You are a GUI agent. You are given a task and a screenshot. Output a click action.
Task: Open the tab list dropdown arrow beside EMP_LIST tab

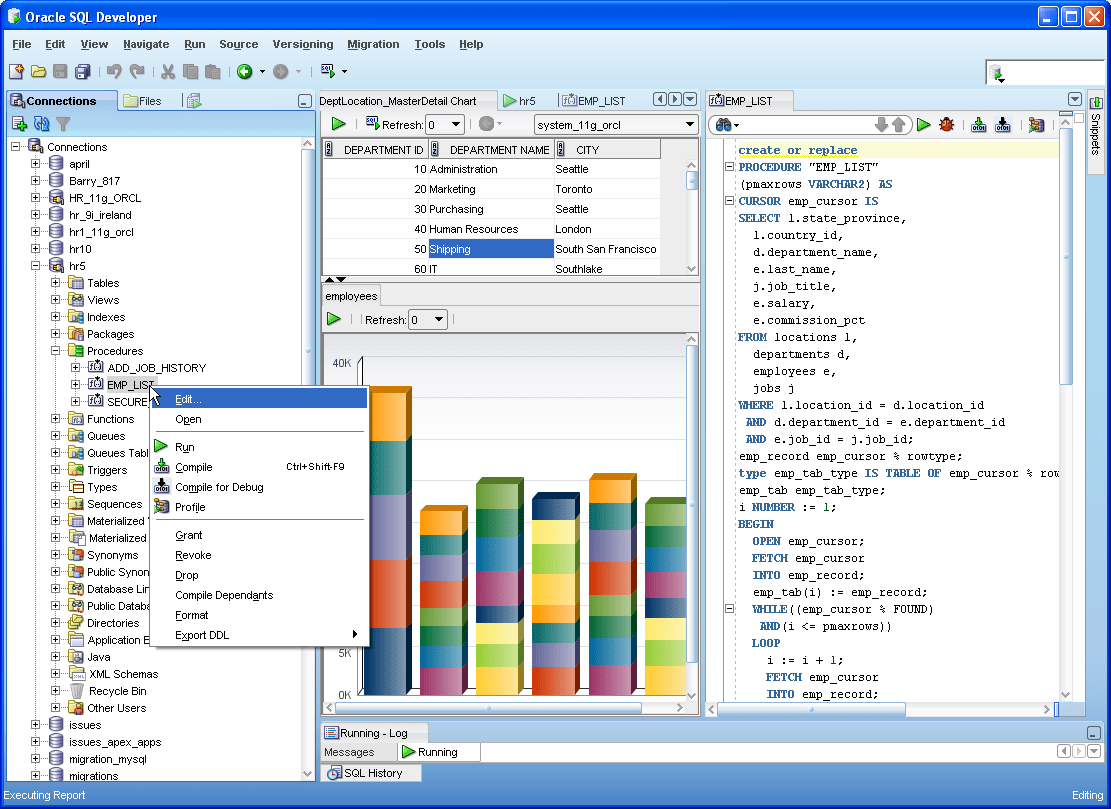[1075, 99]
